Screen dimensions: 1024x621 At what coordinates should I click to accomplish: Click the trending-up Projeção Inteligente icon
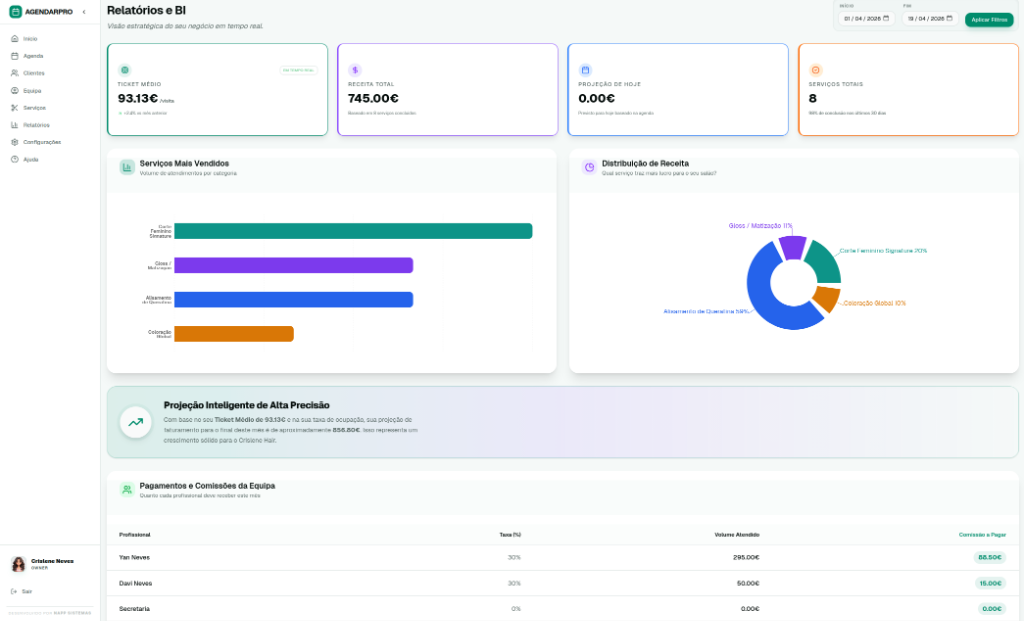[136, 422]
